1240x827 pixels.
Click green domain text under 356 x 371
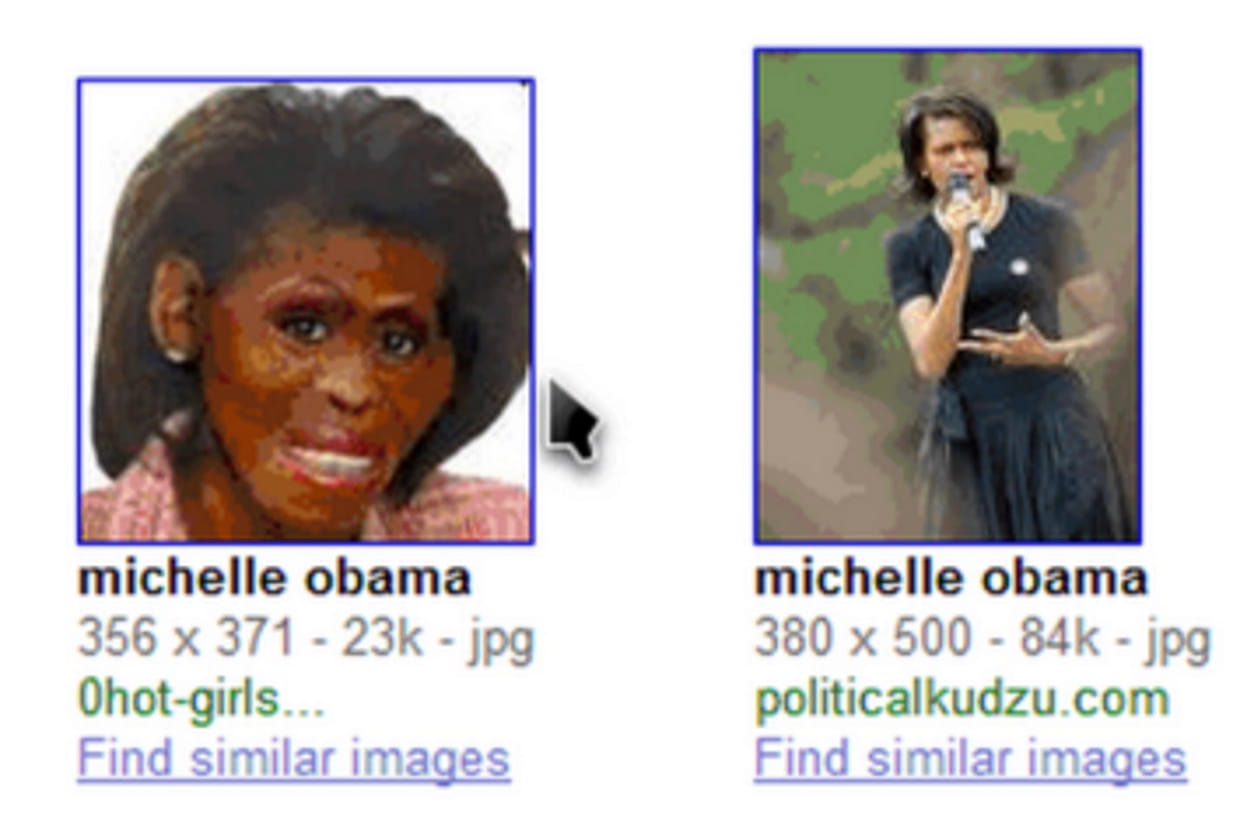[x=201, y=699]
